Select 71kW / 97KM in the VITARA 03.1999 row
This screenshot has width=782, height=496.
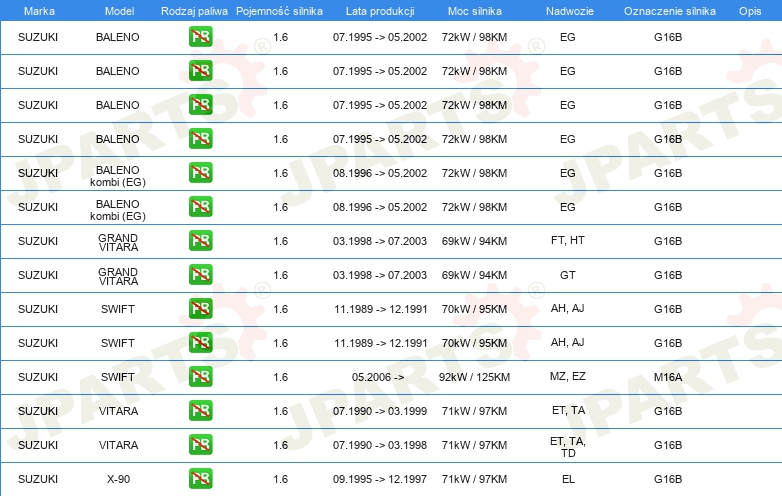pos(474,411)
